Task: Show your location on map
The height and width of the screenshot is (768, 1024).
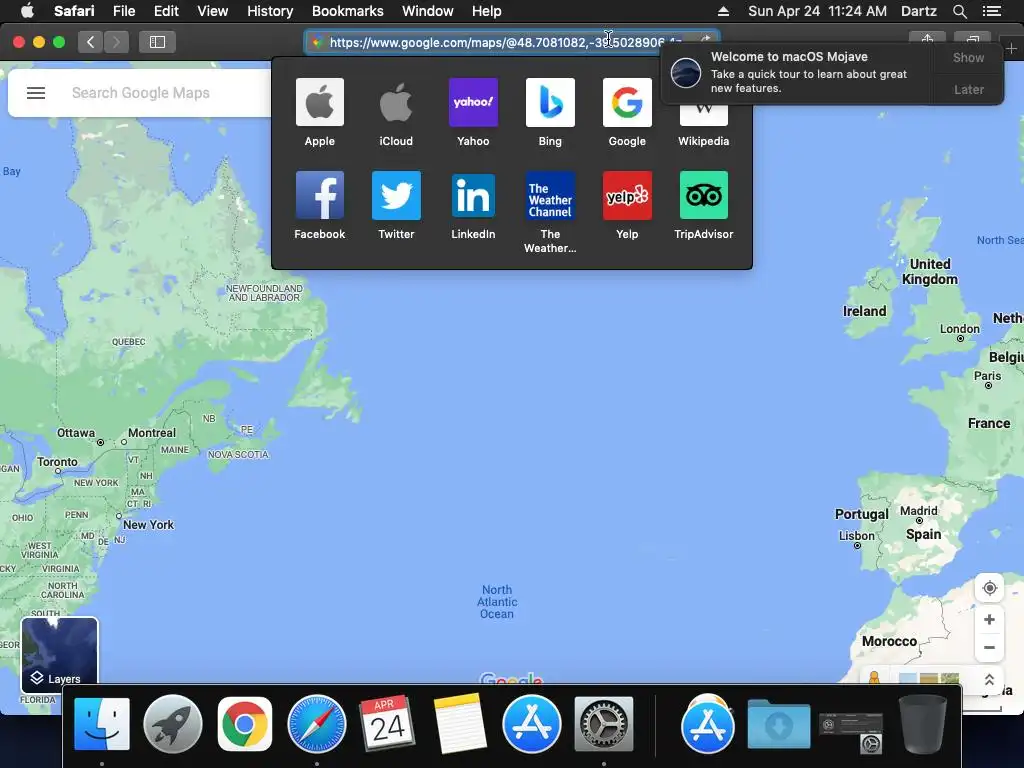Action: point(989,588)
